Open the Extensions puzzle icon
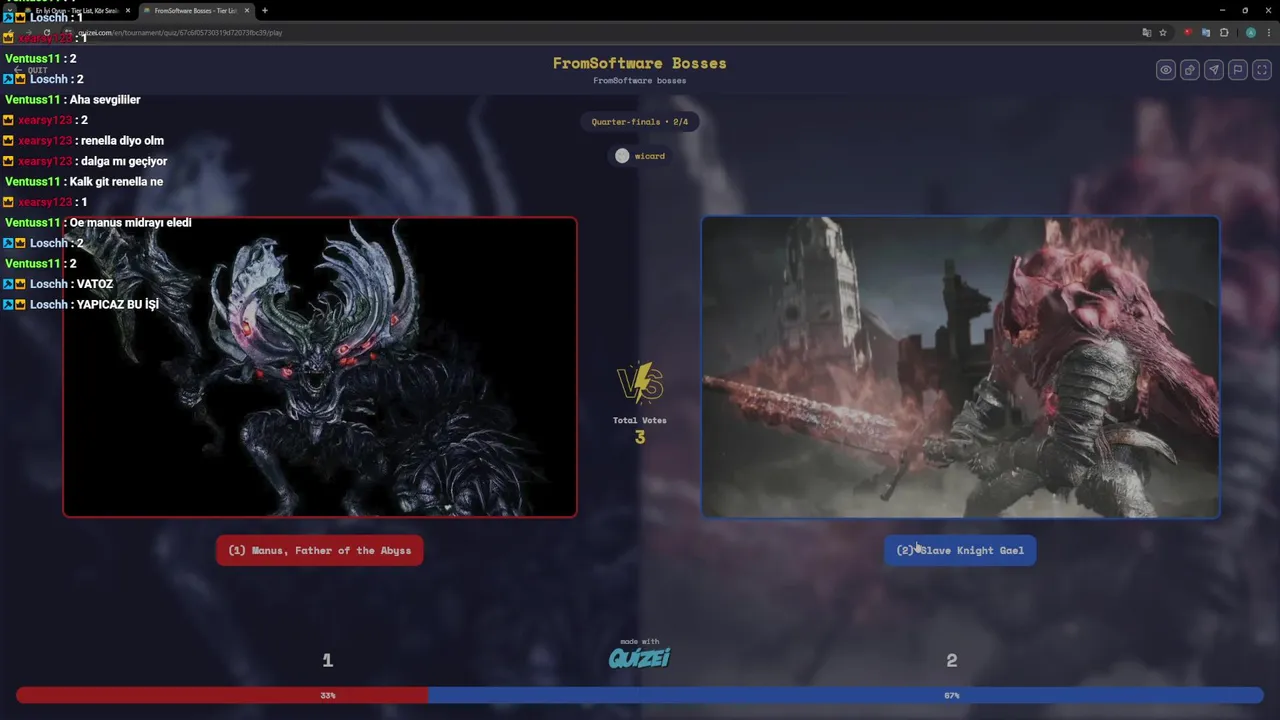 pyautogui.click(x=1224, y=33)
